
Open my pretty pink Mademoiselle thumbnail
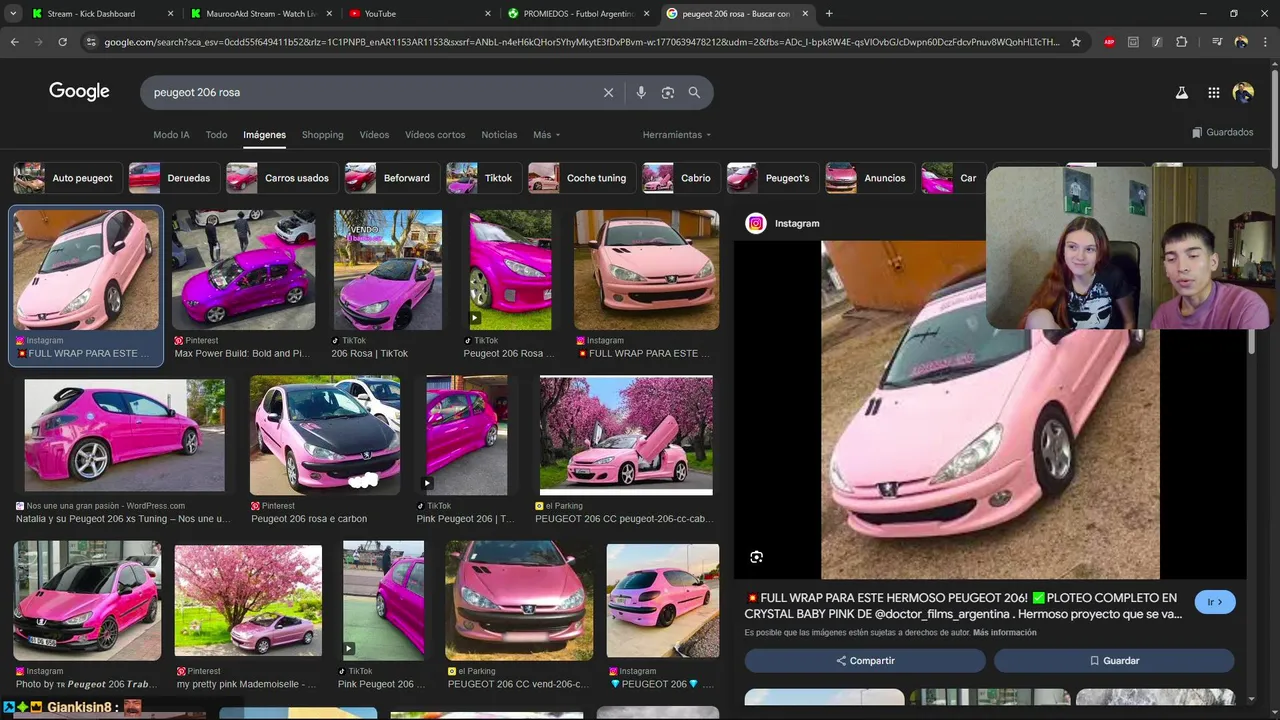point(248,601)
